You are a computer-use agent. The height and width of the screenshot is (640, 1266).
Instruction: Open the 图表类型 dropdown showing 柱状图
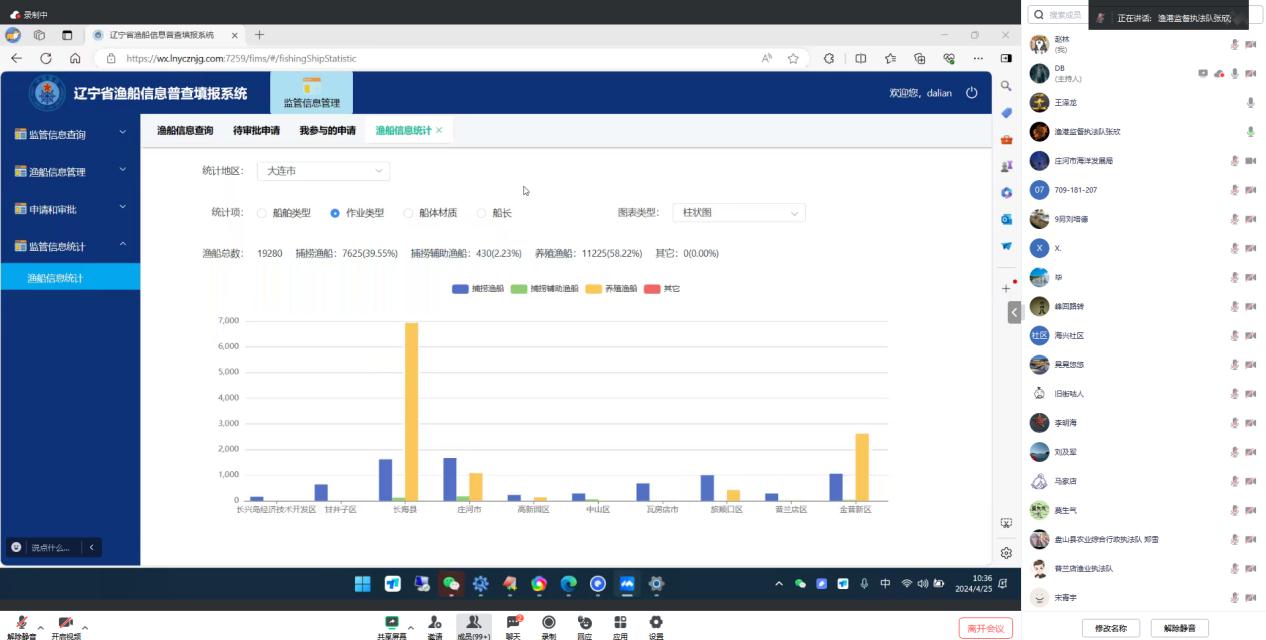click(x=738, y=213)
